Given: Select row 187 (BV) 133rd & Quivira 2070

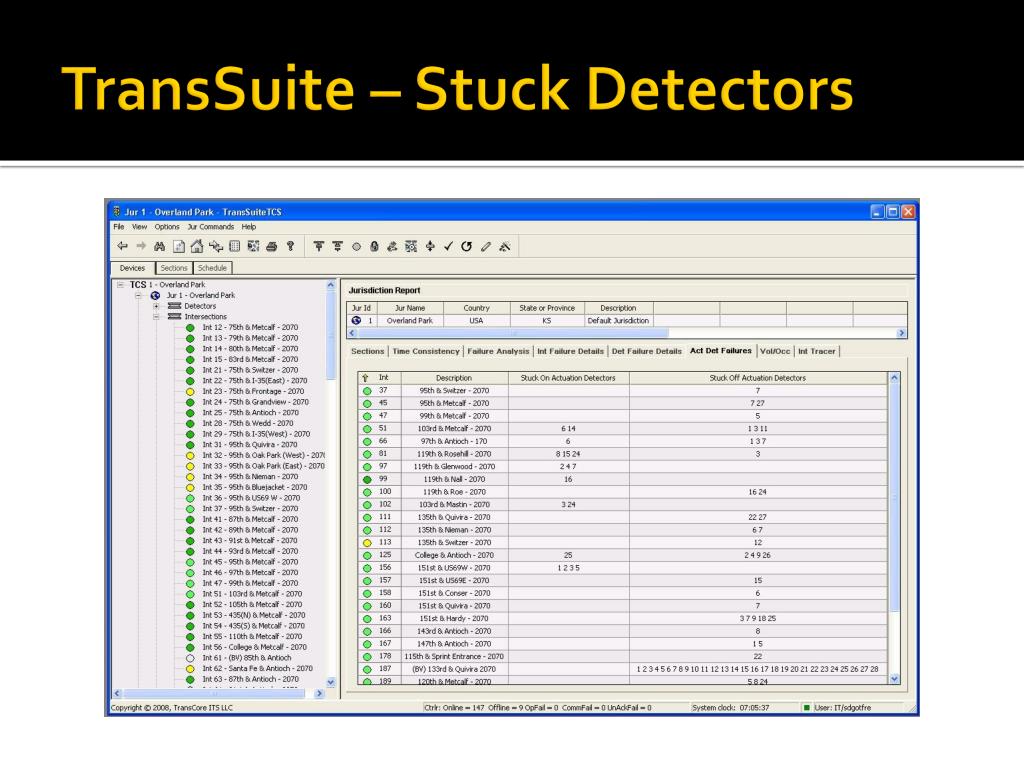Looking at the screenshot, I should pyautogui.click(x=623, y=669).
